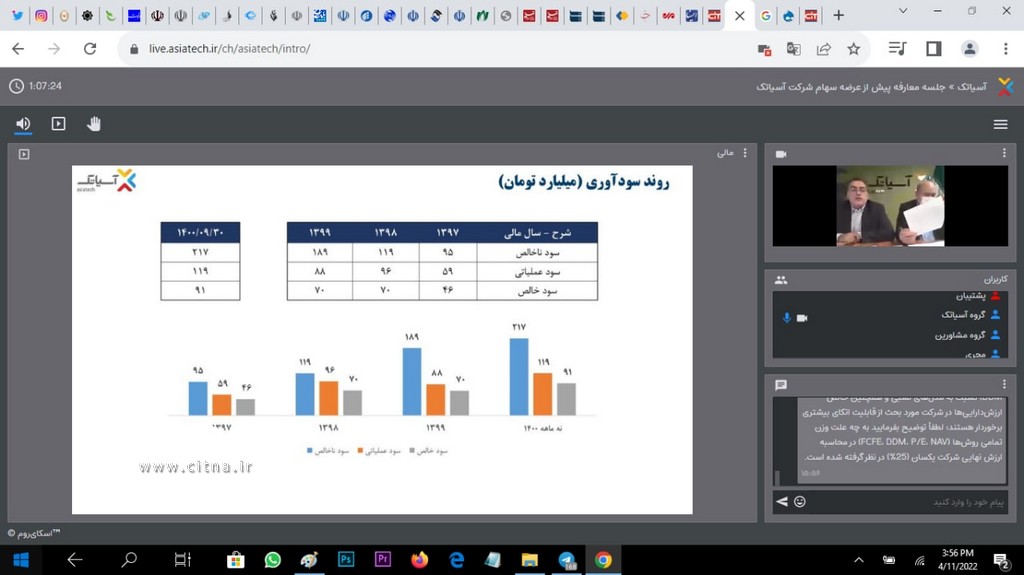This screenshot has height=575, width=1024.
Task: Raise hand using the hand icon
Action: 94,124
